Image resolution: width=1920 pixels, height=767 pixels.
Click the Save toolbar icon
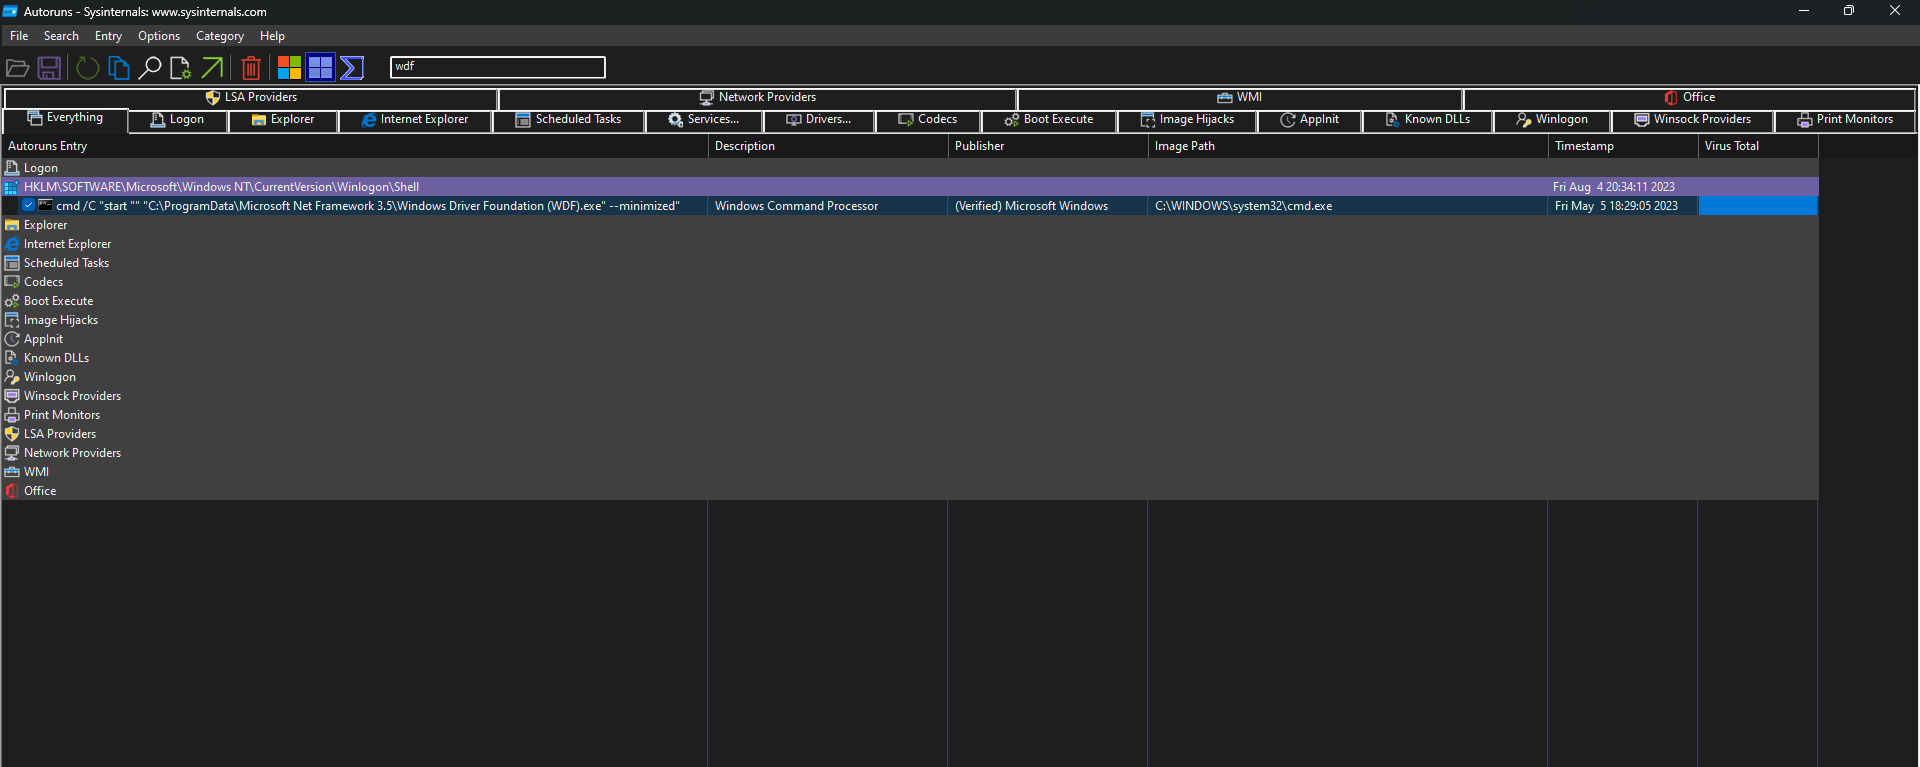click(49, 68)
